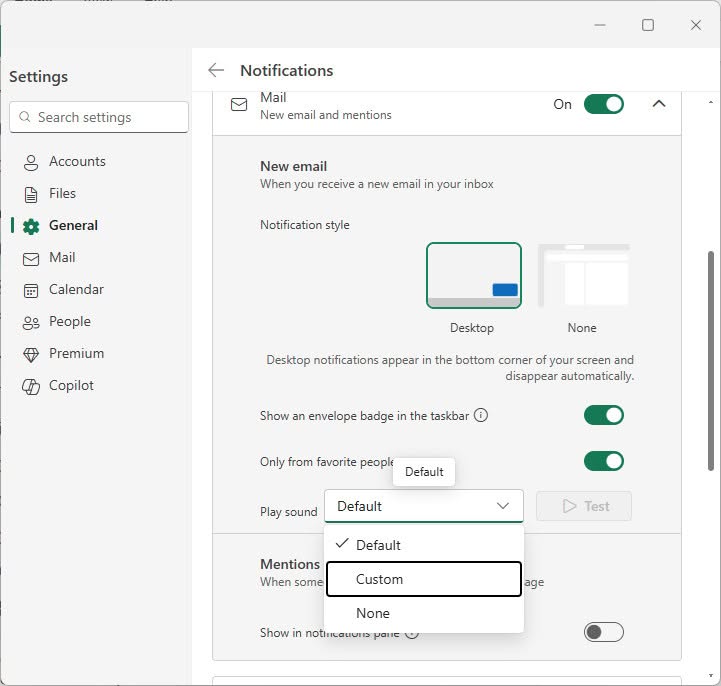Maximize the settings window

coord(648,25)
